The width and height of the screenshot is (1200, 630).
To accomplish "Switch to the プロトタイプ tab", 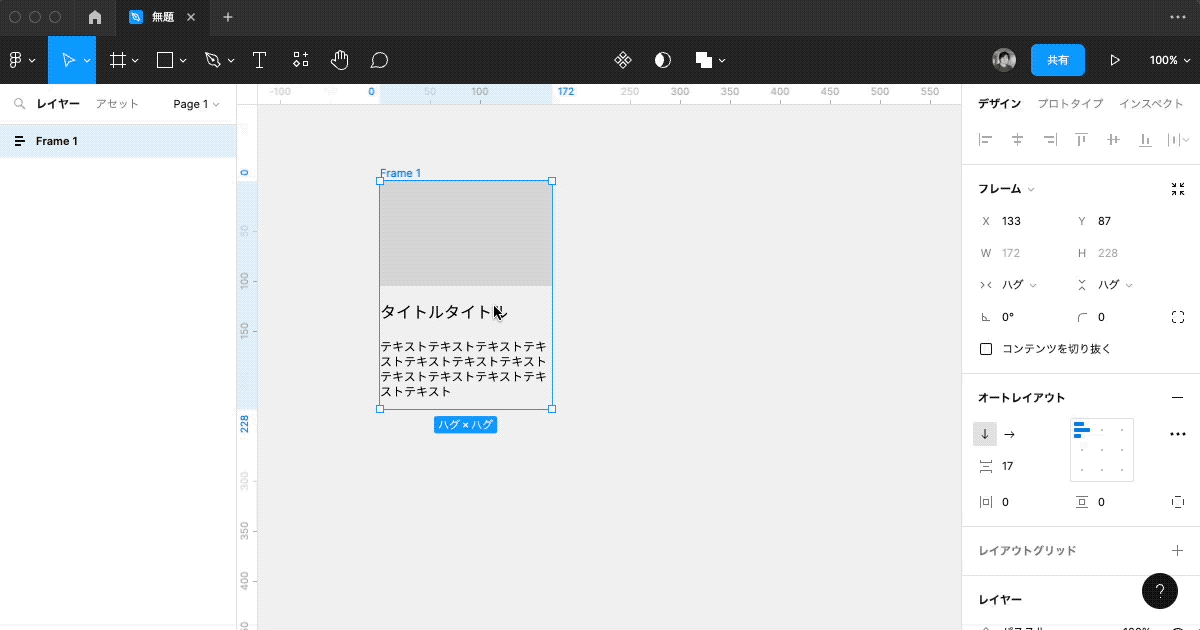I will tap(1069, 103).
